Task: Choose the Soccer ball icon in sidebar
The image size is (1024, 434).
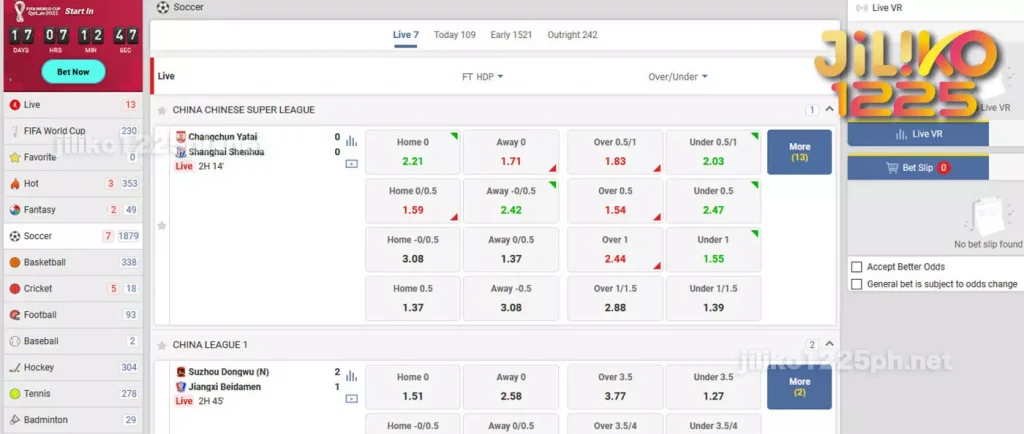Action: [x=15, y=236]
